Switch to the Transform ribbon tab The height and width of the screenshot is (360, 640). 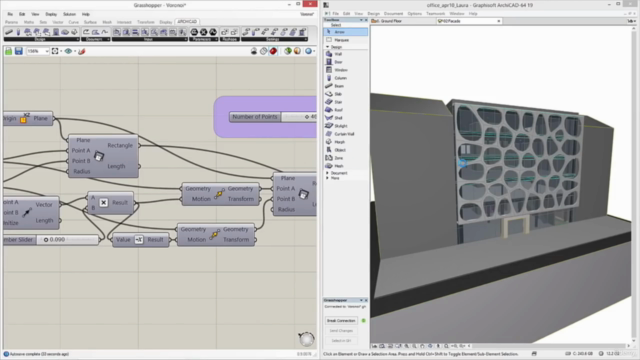tap(146, 22)
